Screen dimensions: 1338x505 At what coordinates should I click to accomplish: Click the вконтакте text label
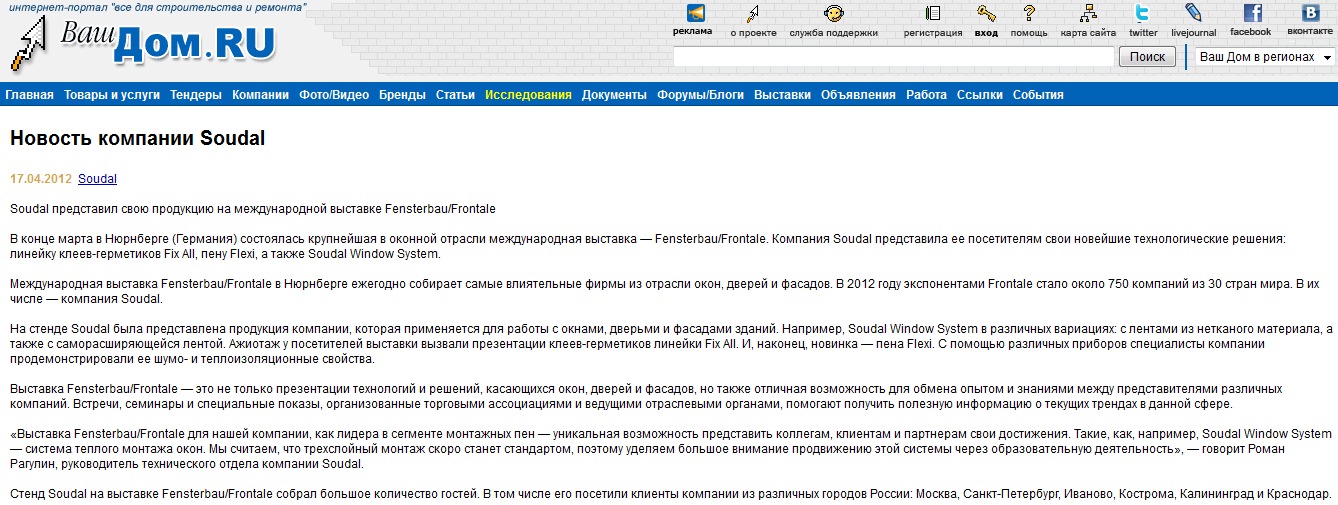(1310, 32)
